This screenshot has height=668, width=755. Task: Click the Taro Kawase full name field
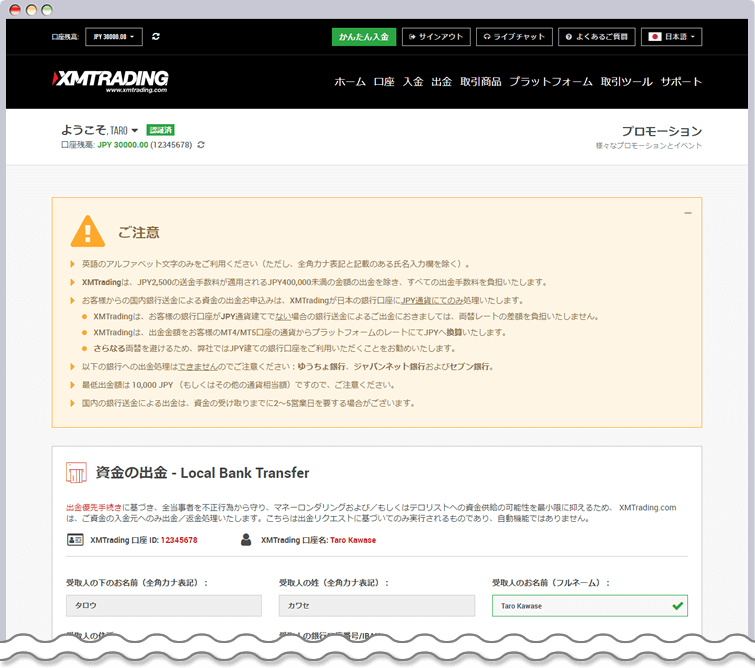click(x=590, y=606)
